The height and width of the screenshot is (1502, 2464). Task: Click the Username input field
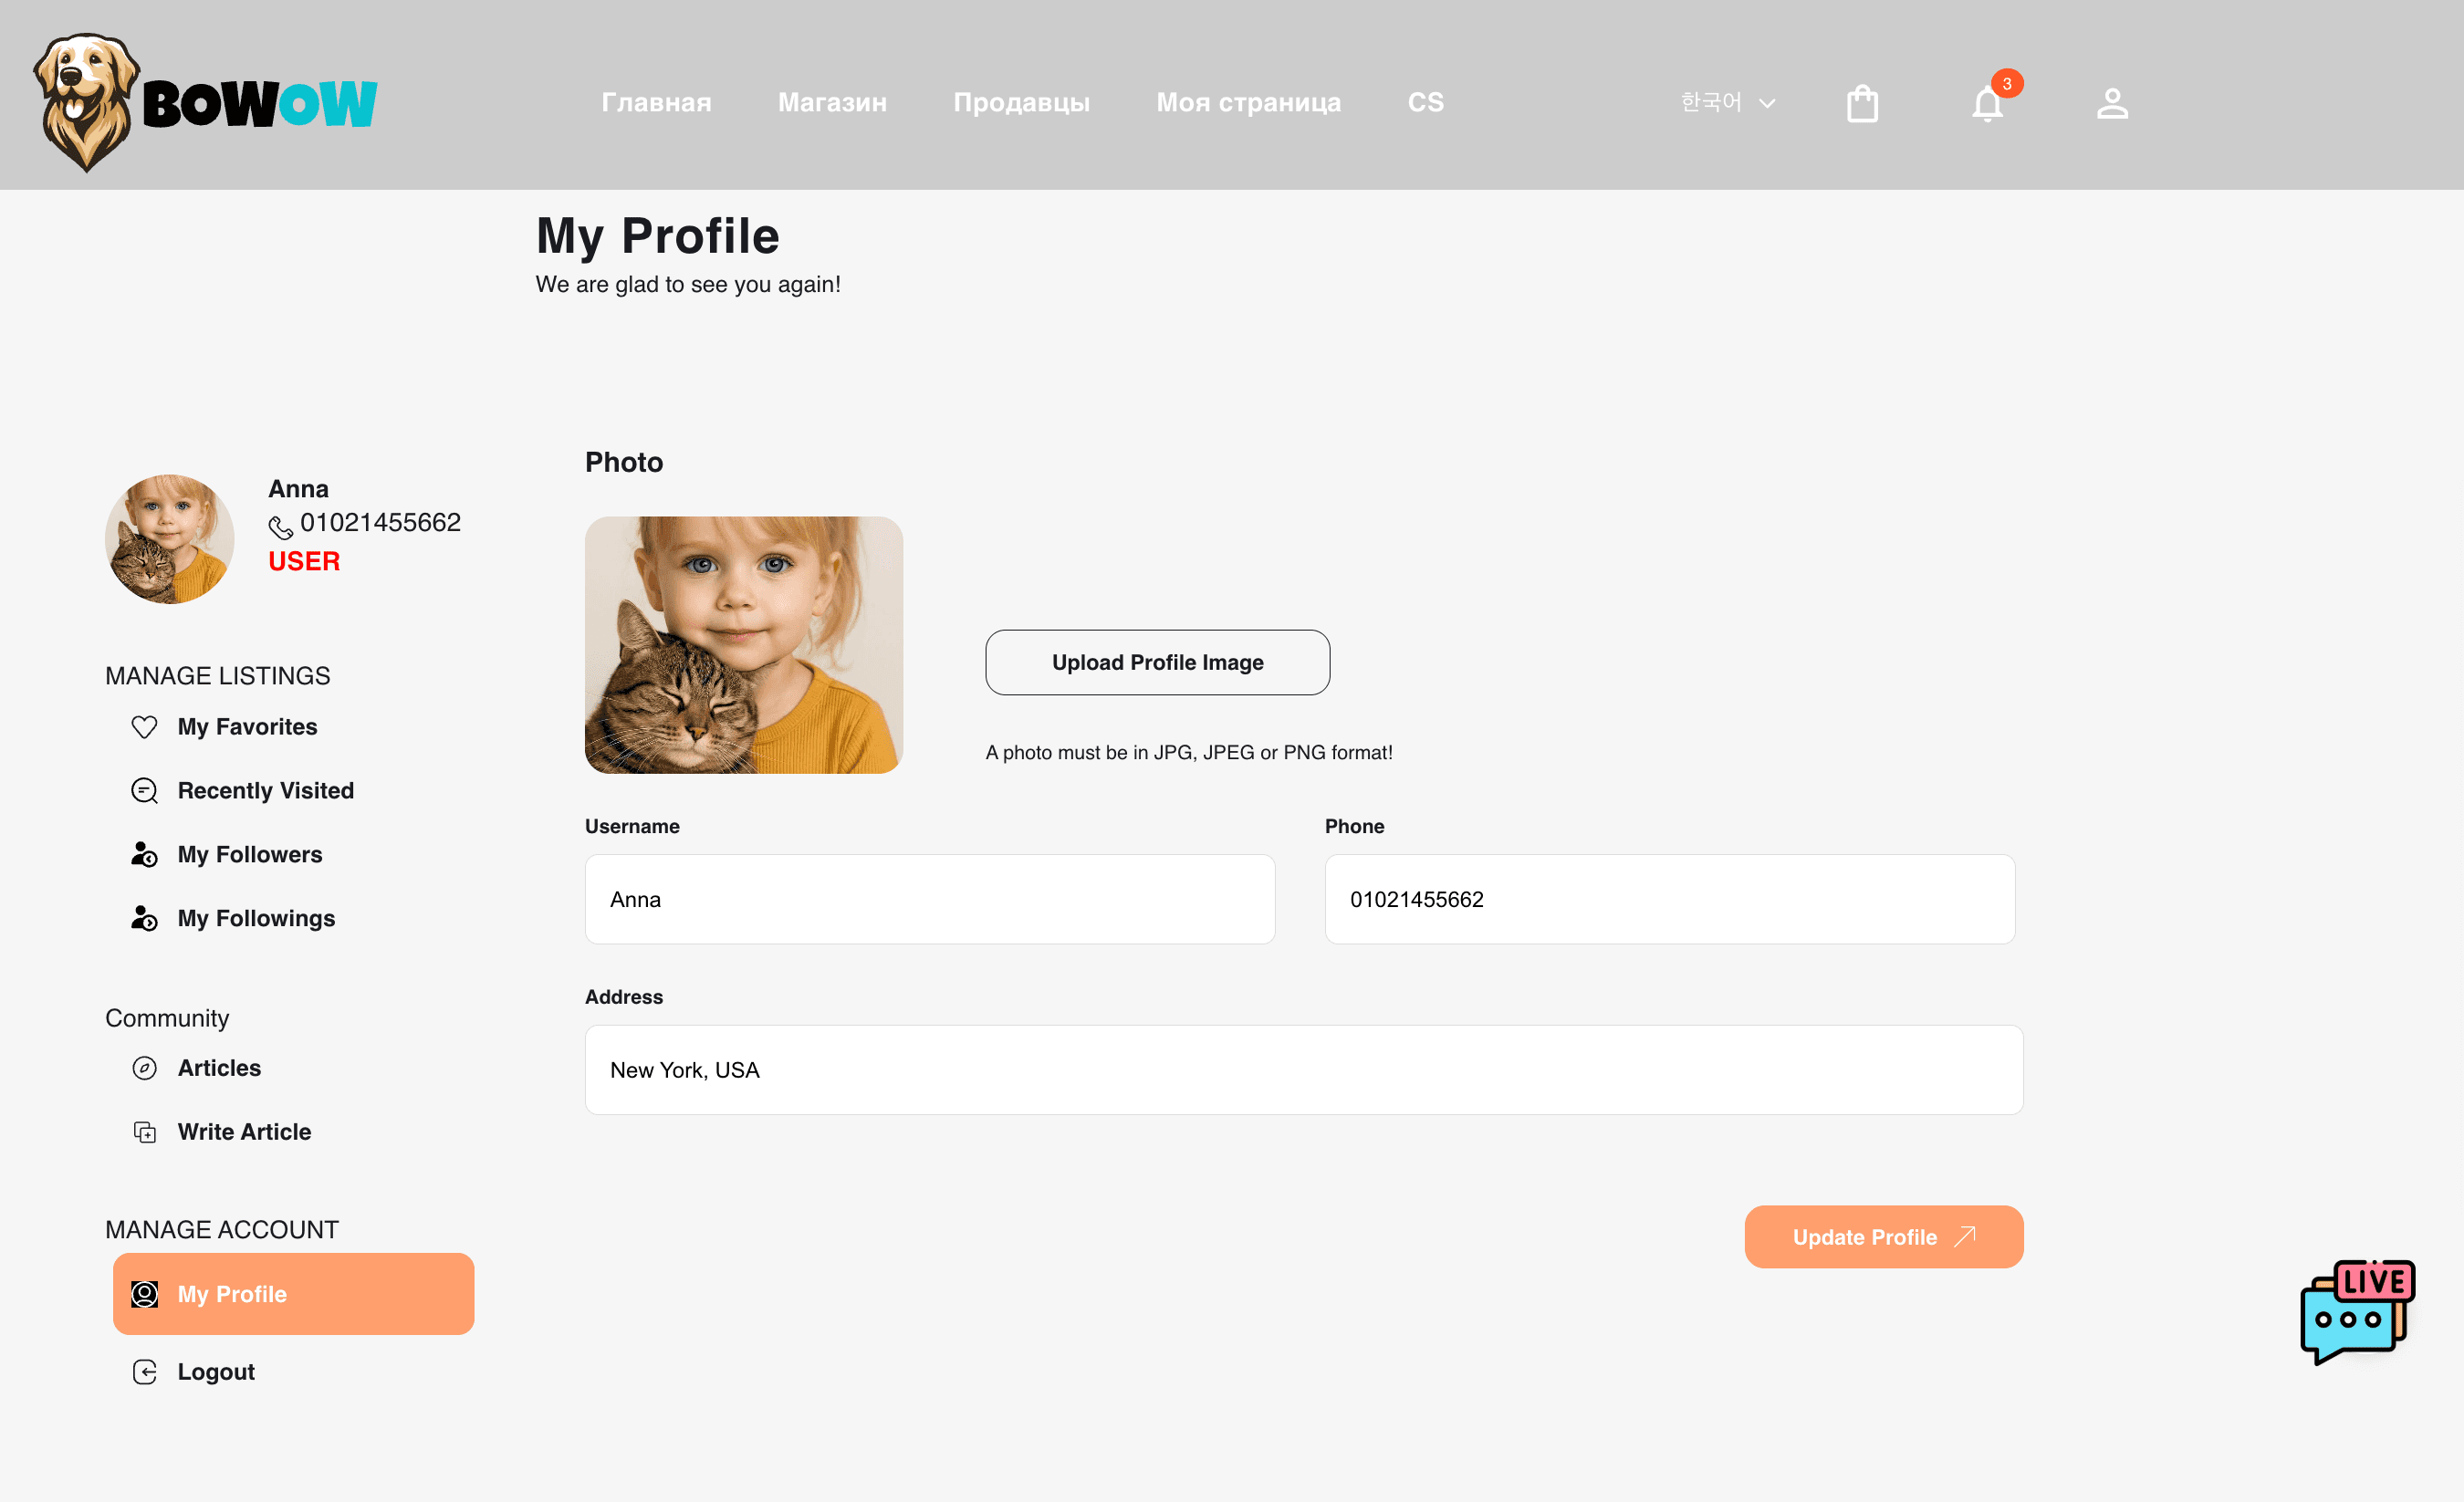click(x=929, y=899)
